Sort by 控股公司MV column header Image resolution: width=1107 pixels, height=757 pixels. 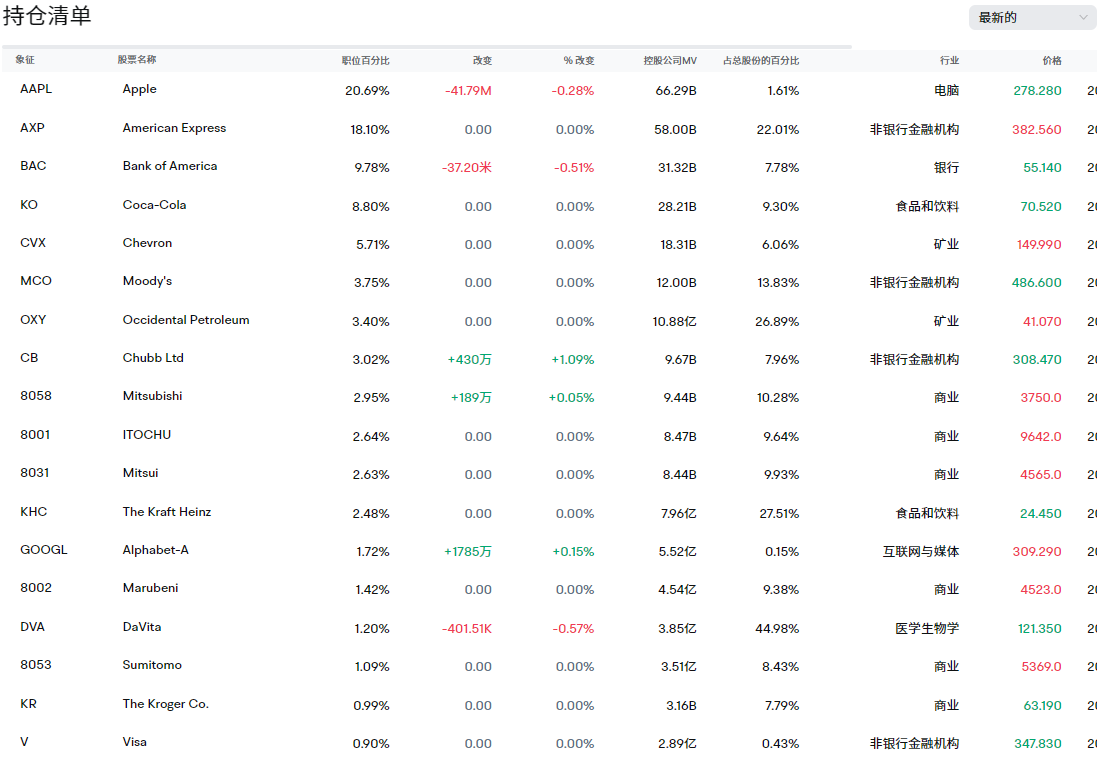[x=669, y=61]
